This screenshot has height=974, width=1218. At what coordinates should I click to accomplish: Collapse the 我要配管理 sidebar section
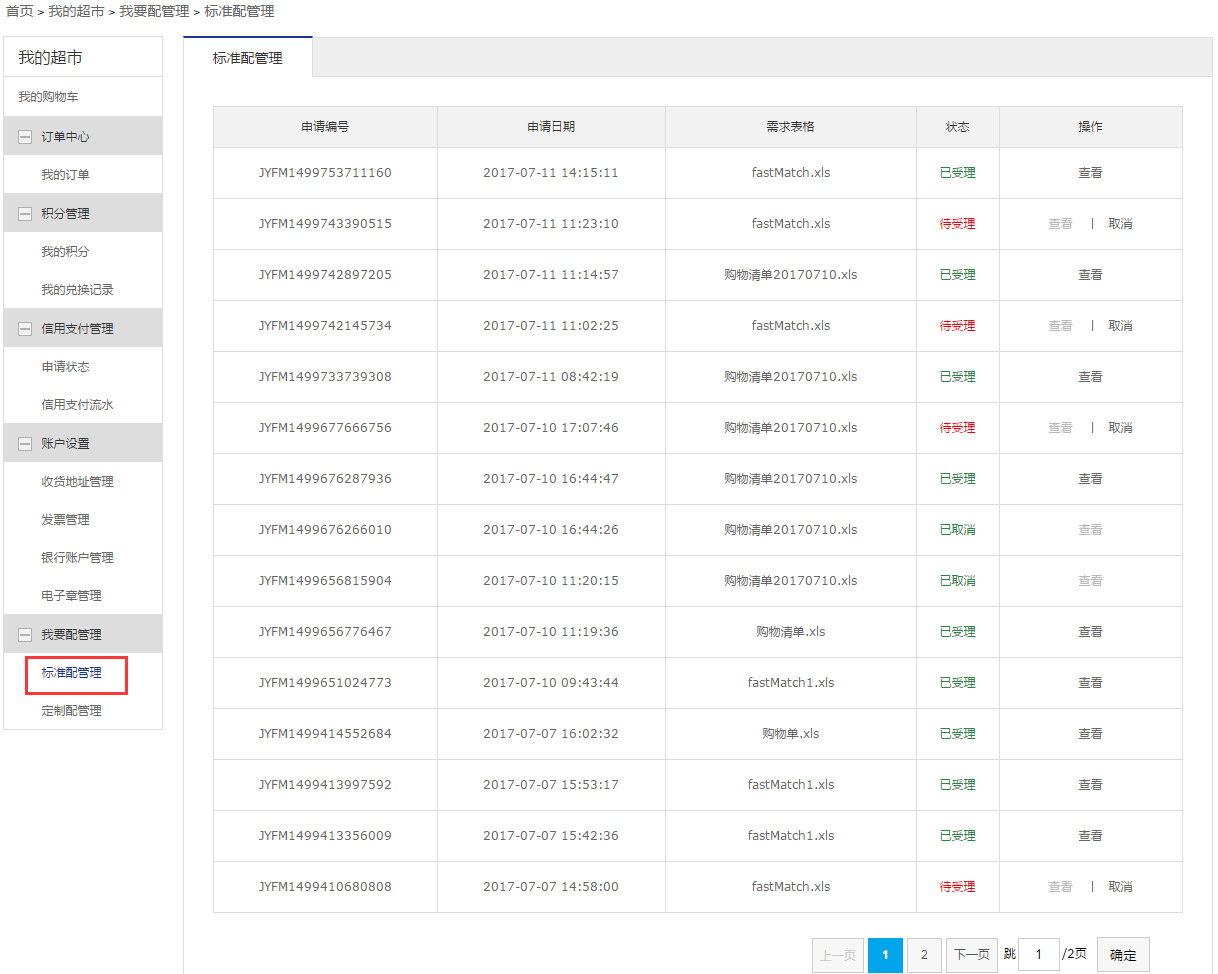point(25,635)
